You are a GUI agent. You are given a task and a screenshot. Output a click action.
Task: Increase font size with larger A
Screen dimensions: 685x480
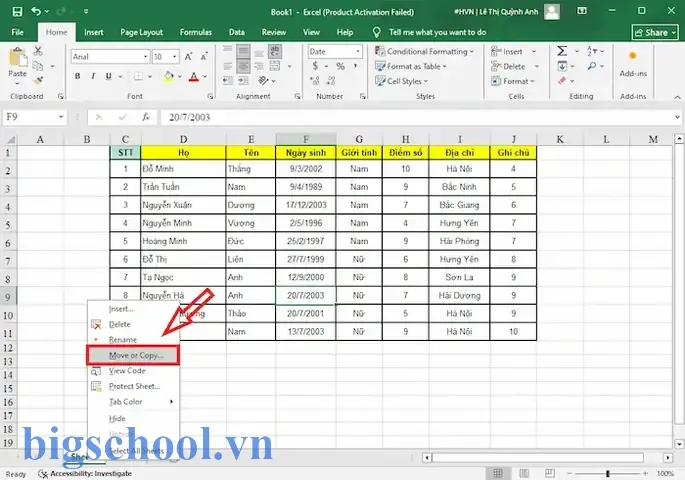(x=188, y=56)
